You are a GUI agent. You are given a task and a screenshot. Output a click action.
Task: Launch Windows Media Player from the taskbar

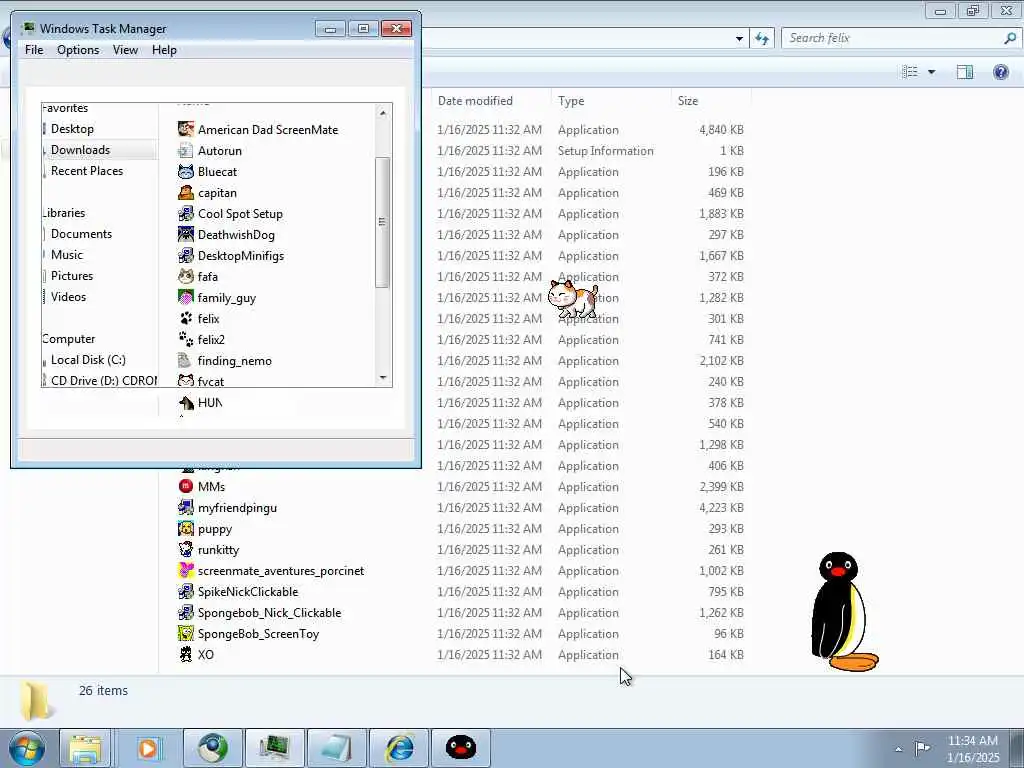[x=148, y=748]
